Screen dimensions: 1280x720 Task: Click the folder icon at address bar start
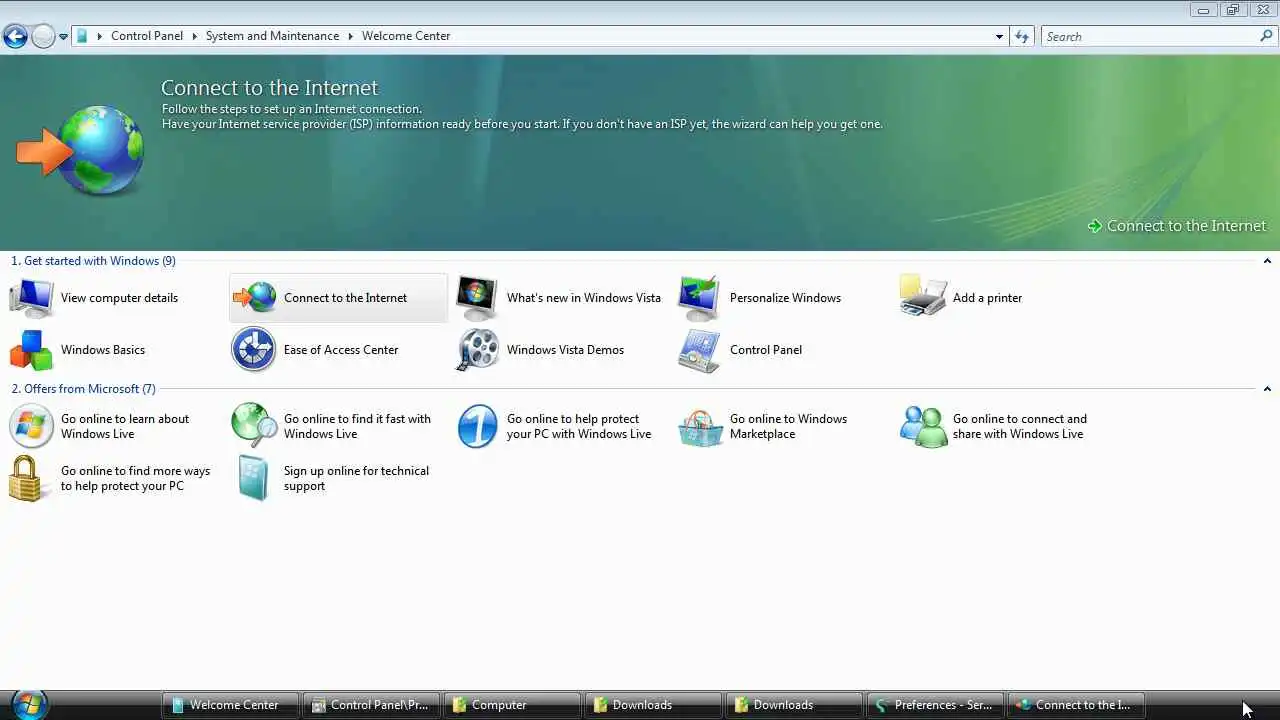click(83, 36)
